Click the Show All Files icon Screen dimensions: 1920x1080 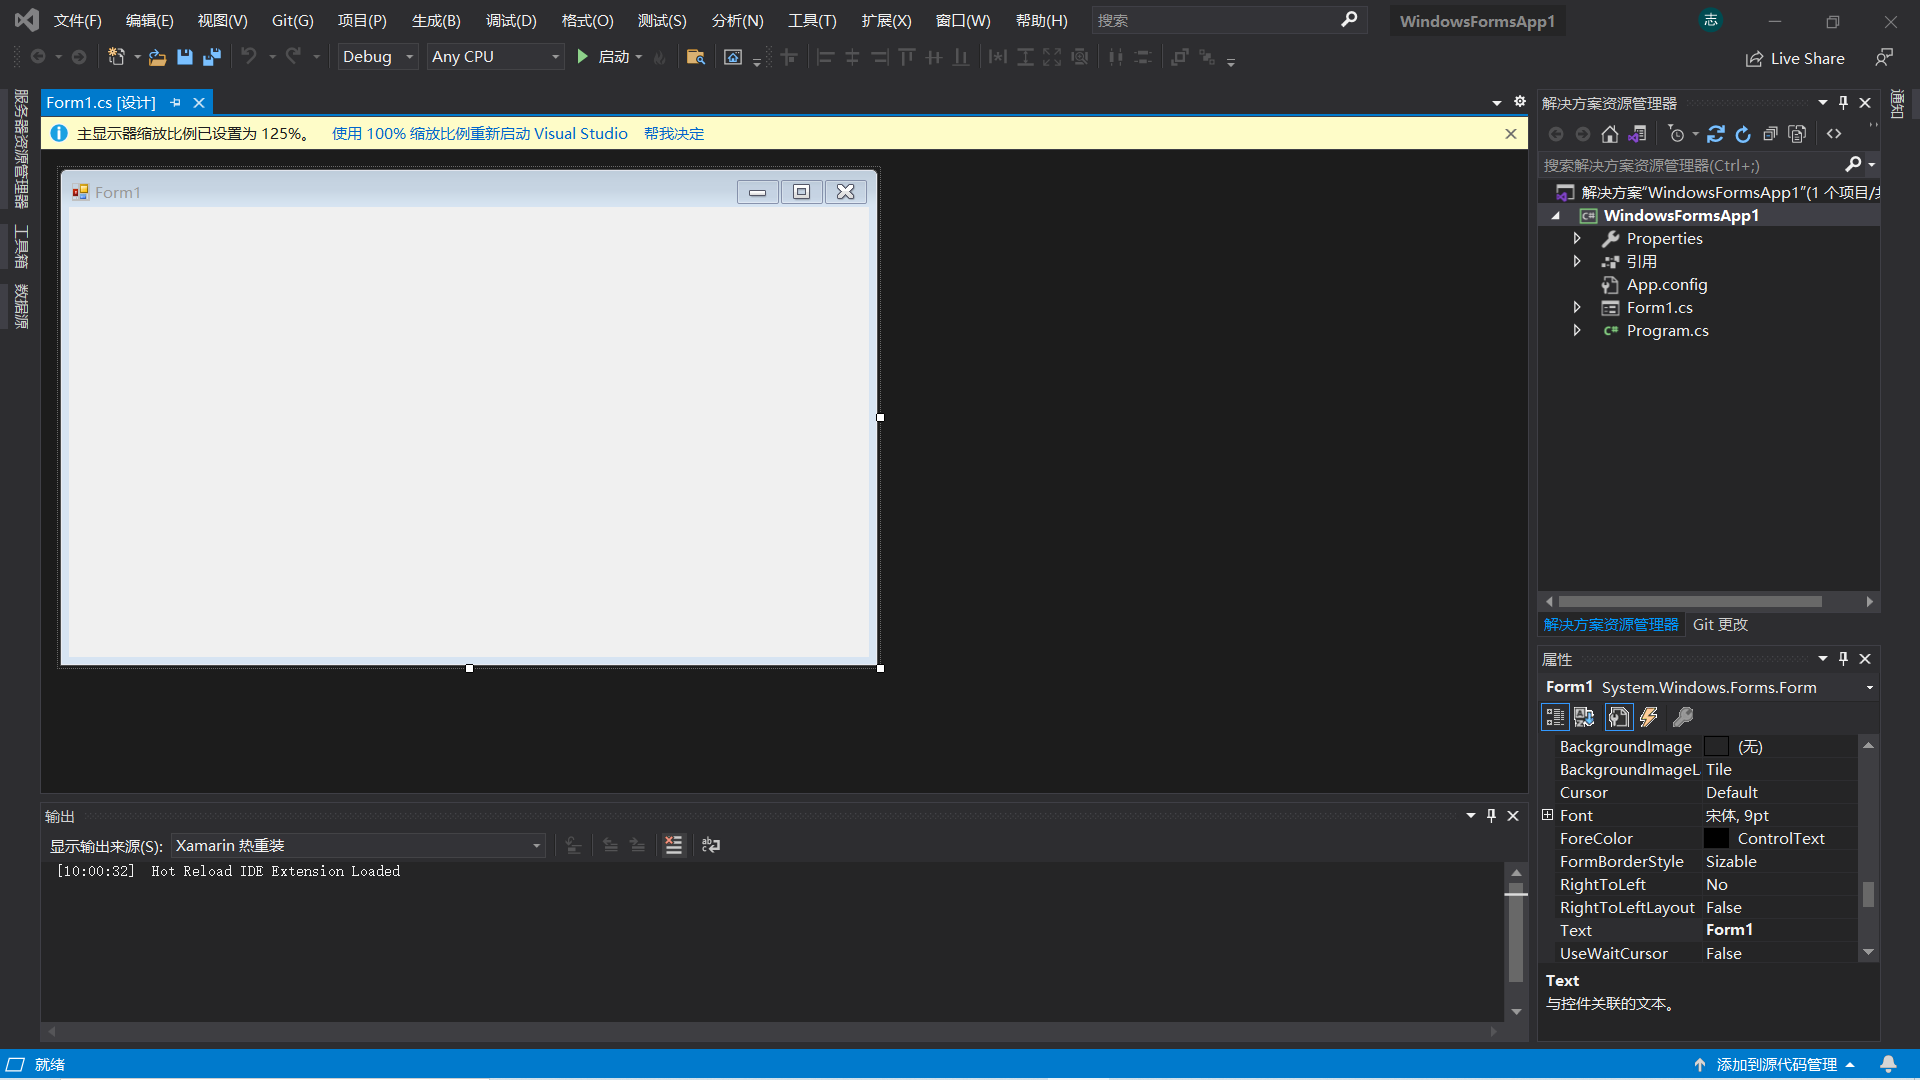[x=1797, y=134]
